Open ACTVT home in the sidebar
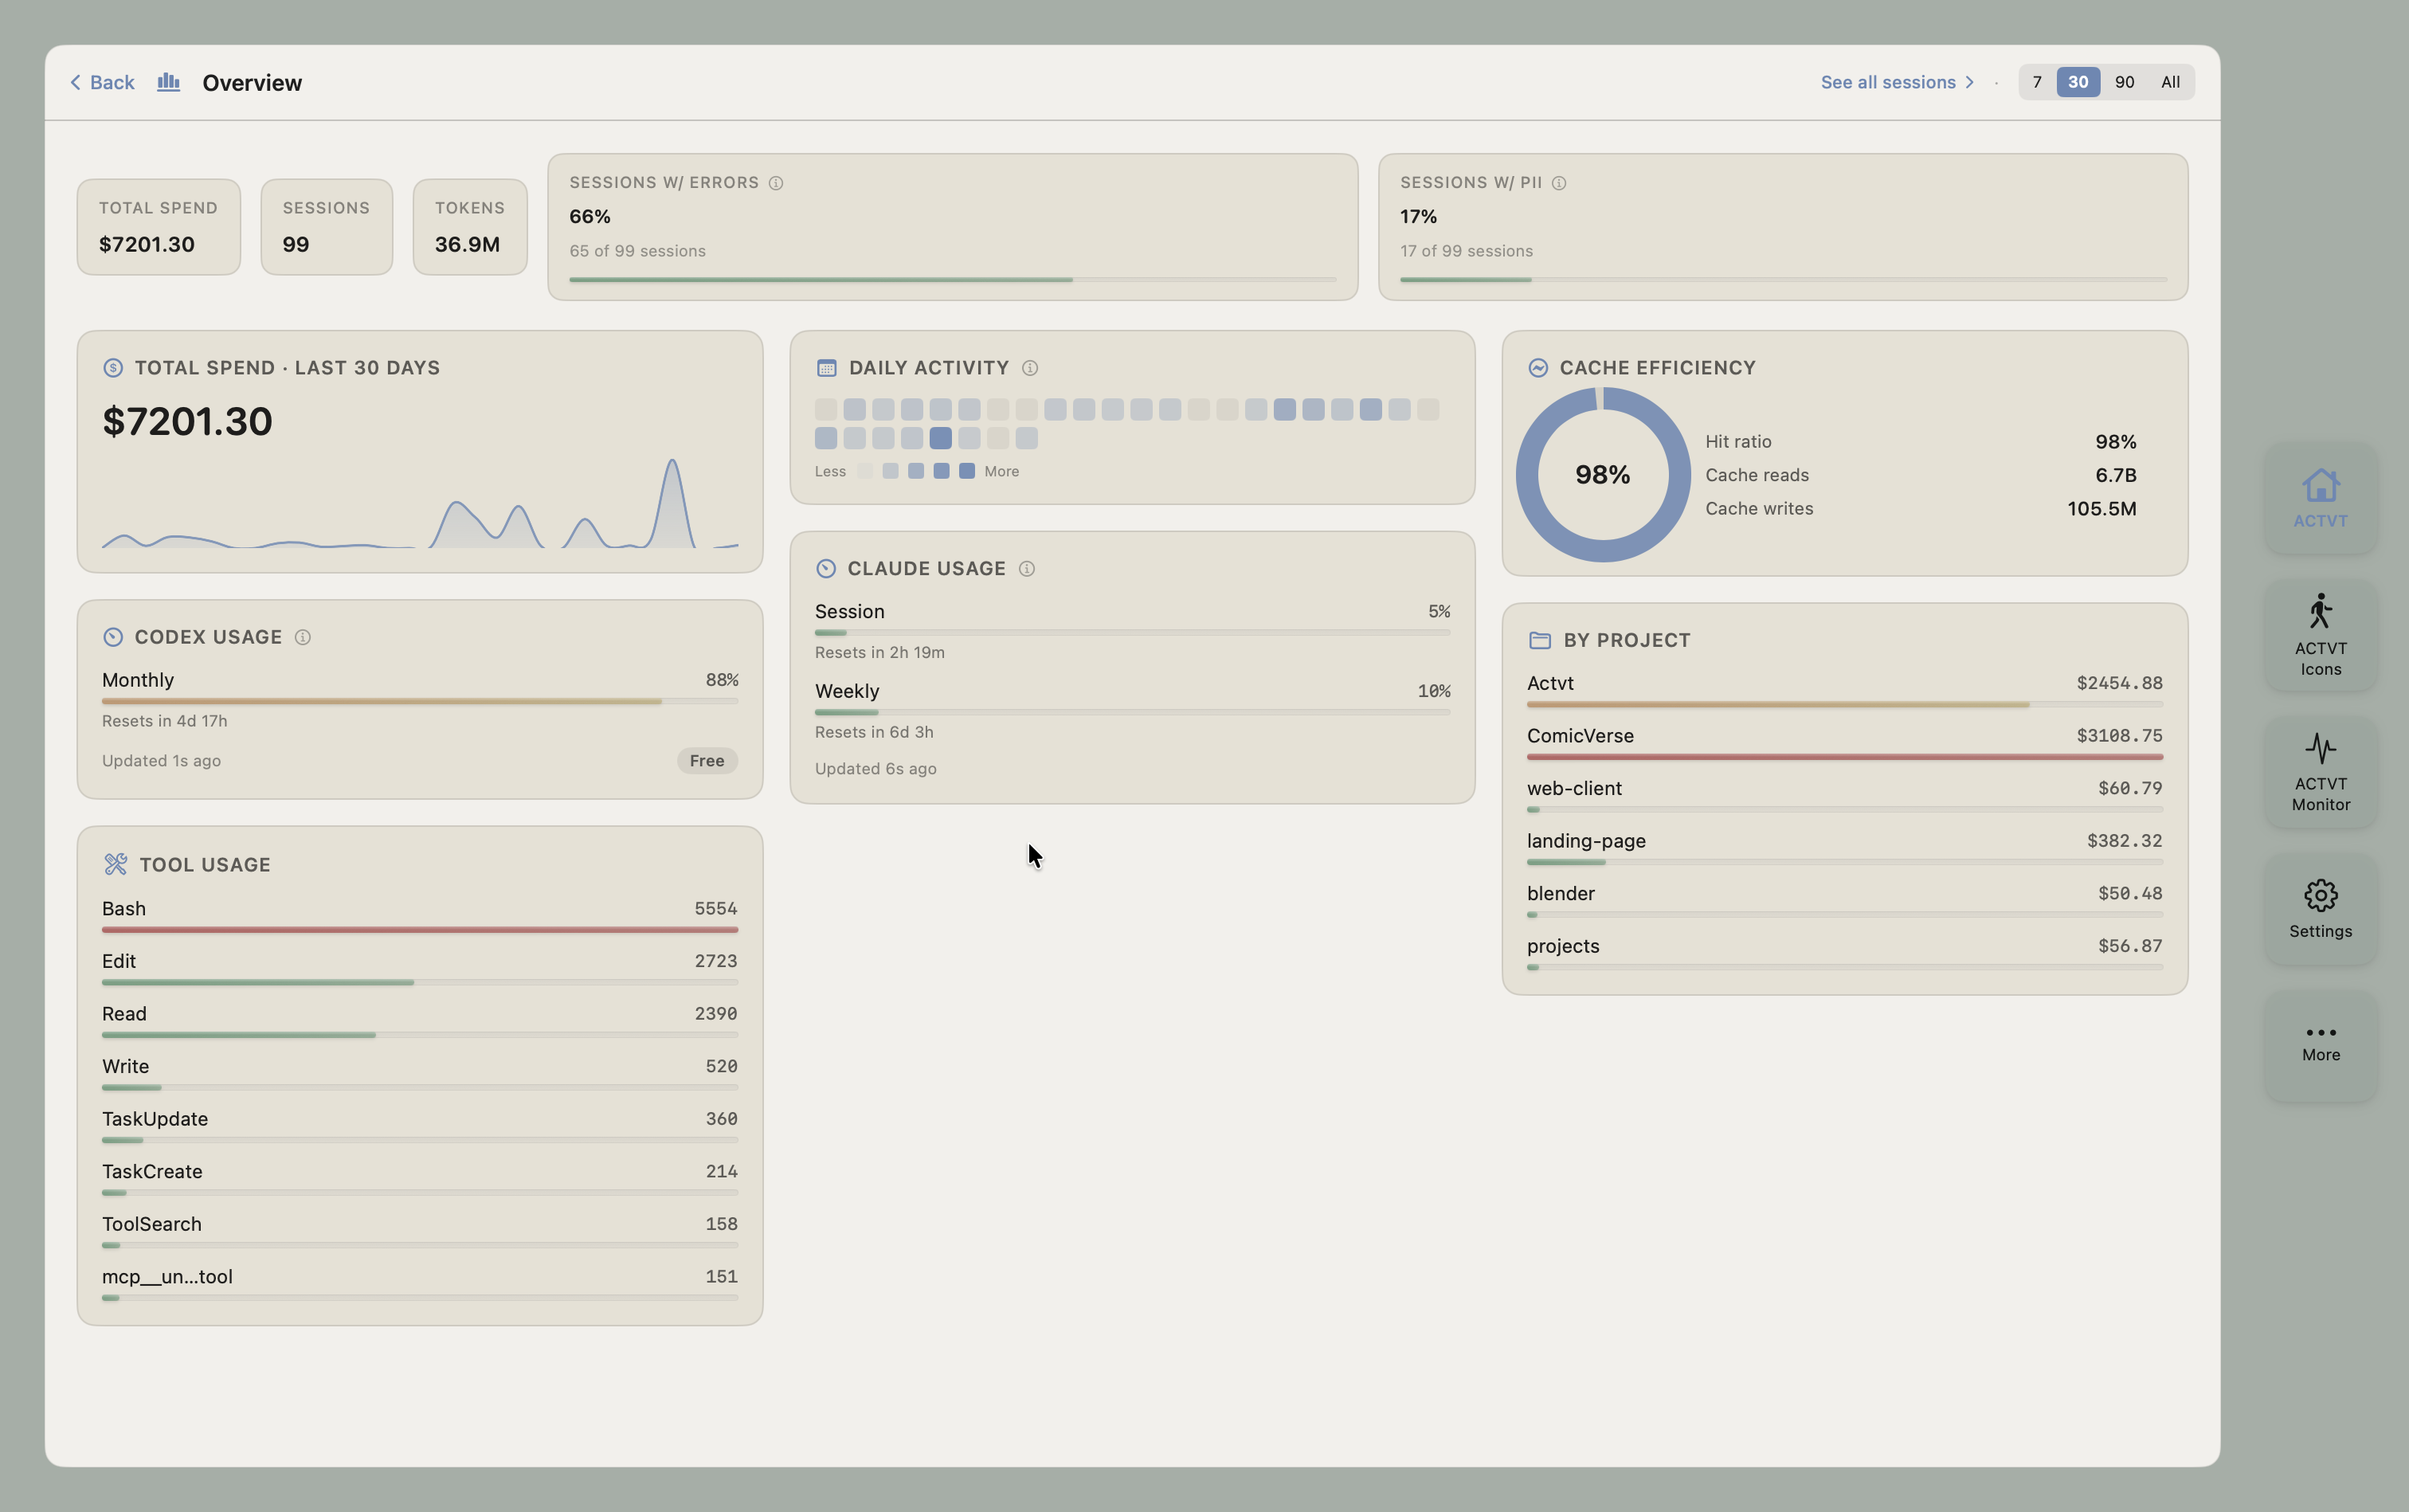The height and width of the screenshot is (1512, 2409). [2320, 498]
